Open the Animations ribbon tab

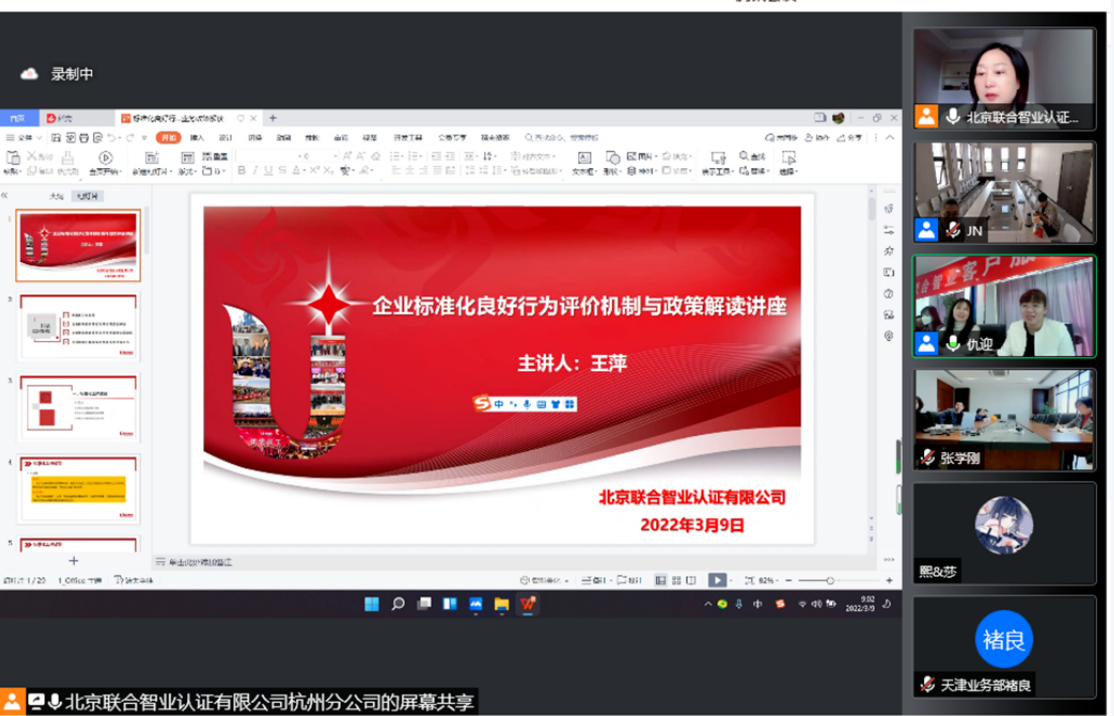pyautogui.click(x=283, y=138)
